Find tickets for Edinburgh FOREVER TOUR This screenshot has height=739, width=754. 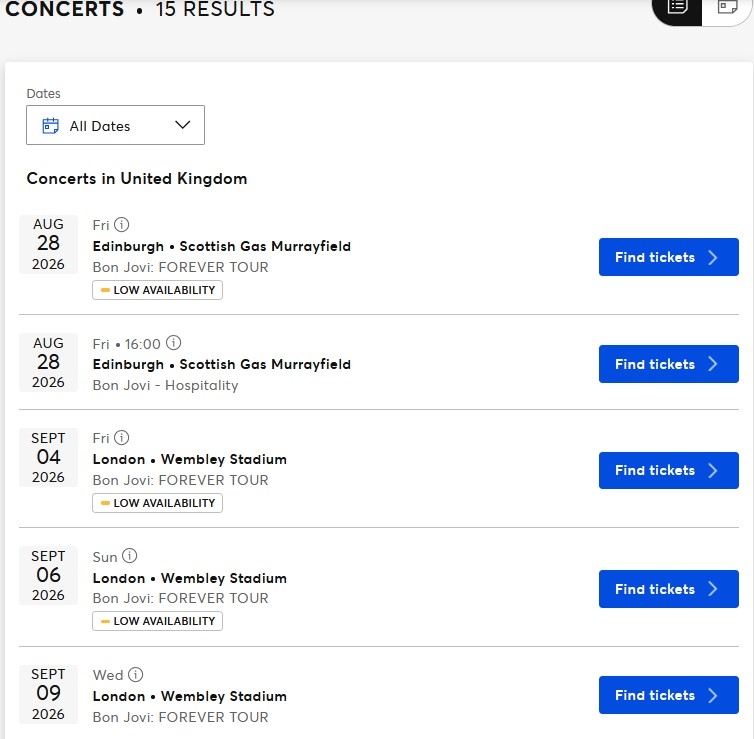pyautogui.click(x=668, y=257)
